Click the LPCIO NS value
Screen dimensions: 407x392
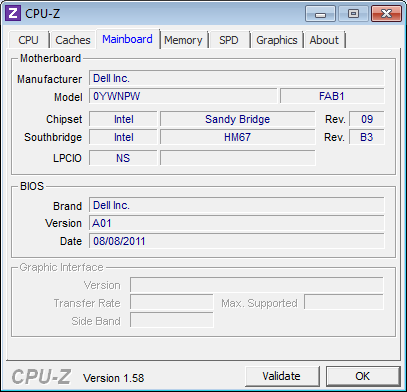tap(123, 158)
